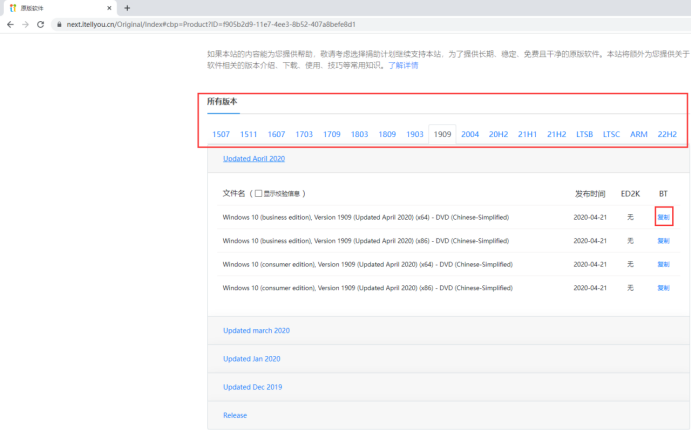Click the browser forward arrow

click(x=24, y=23)
